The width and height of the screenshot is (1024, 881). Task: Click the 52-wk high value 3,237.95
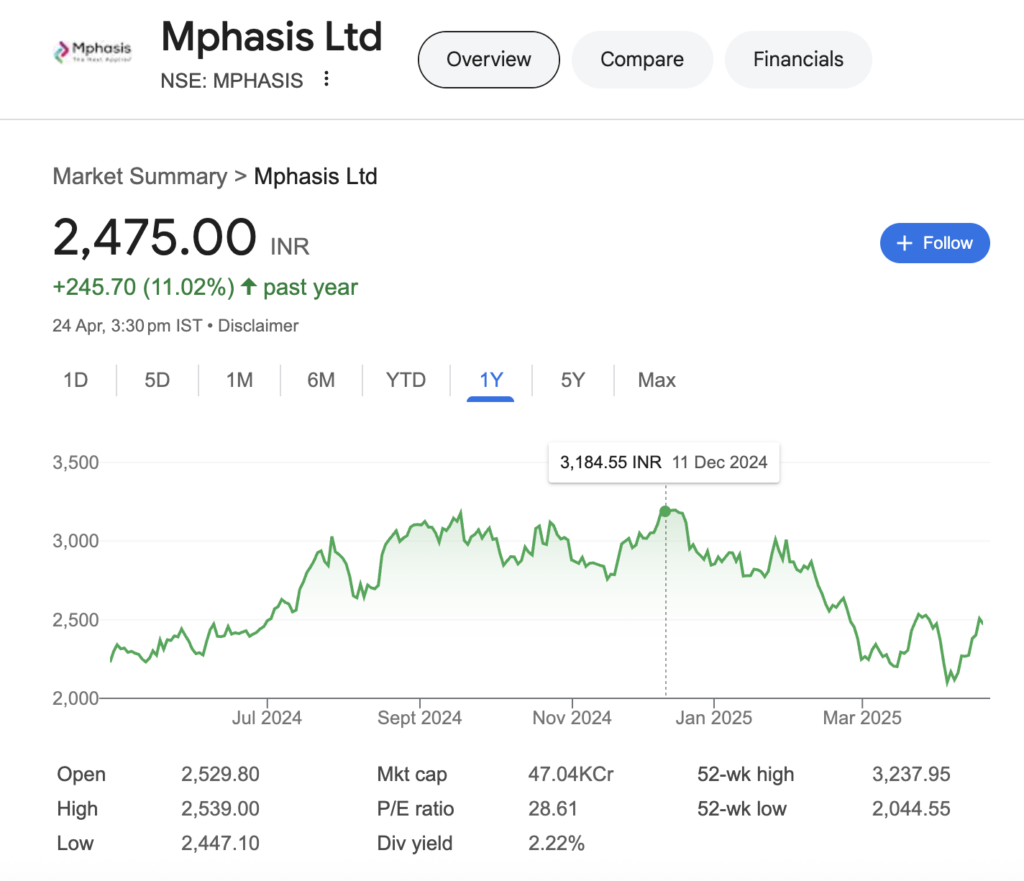pyautogui.click(x=911, y=774)
